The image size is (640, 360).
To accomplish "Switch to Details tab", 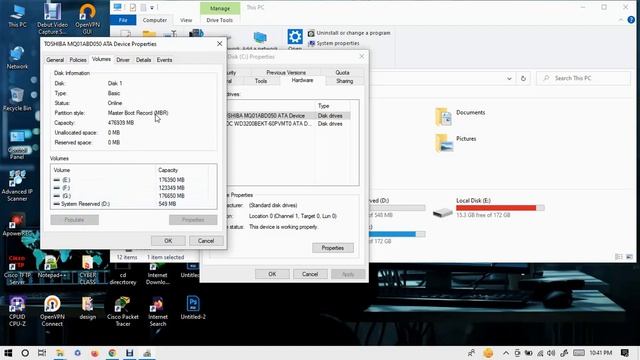I will point(143,60).
